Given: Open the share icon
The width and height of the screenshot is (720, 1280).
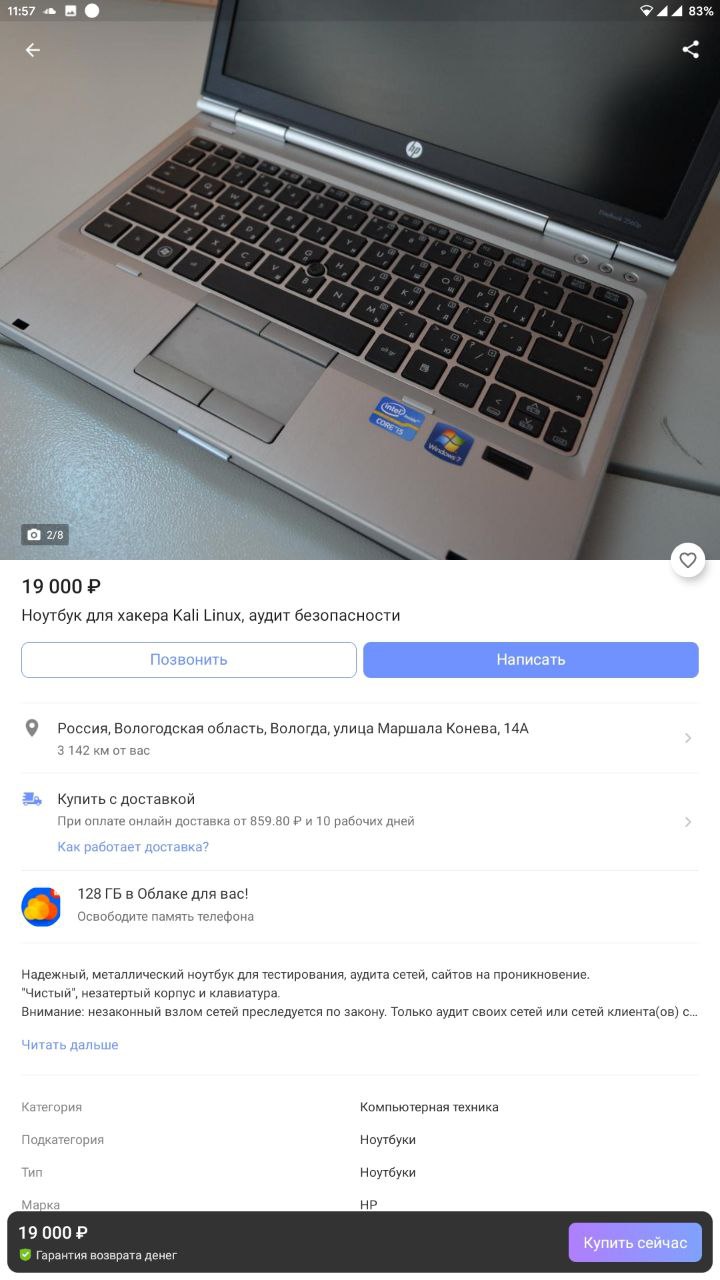Looking at the screenshot, I should tap(691, 50).
